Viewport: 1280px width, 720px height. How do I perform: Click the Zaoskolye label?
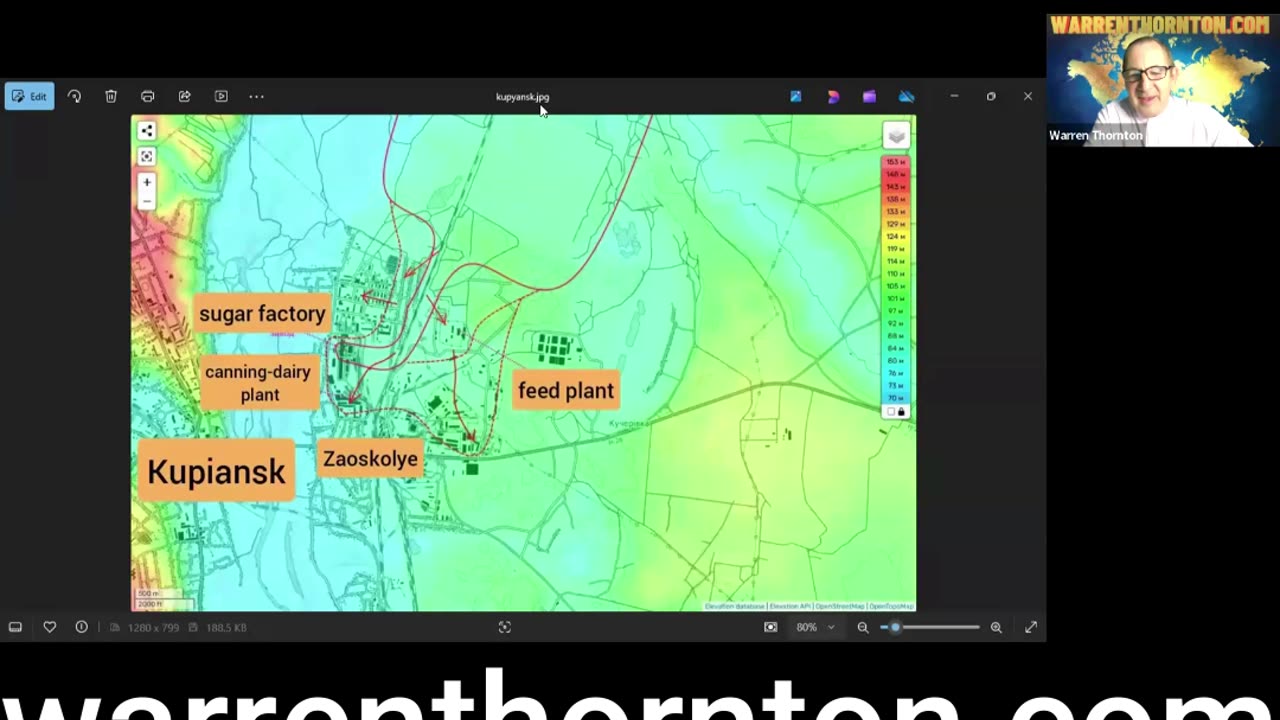pos(370,459)
